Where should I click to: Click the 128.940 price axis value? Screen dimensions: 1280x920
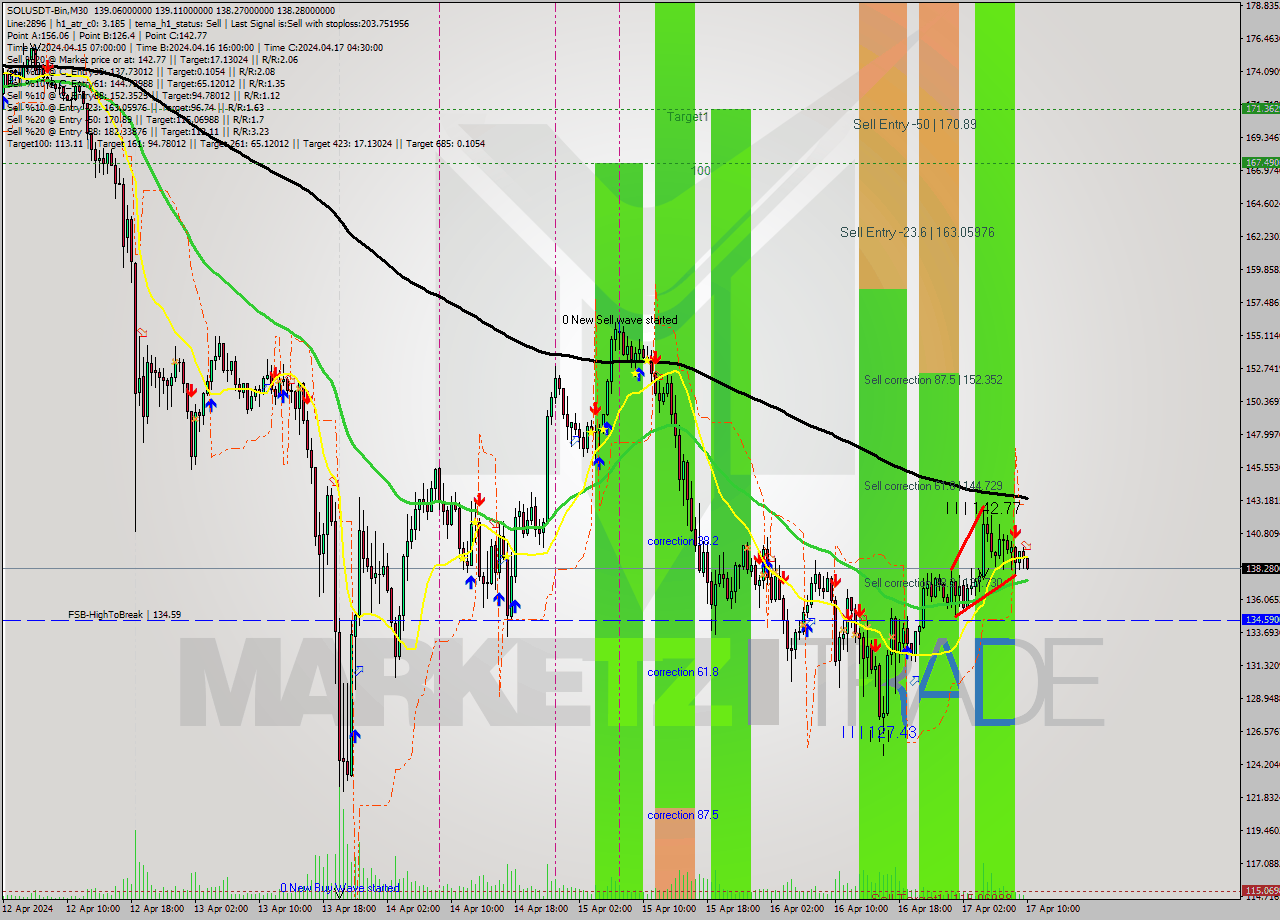1263,699
